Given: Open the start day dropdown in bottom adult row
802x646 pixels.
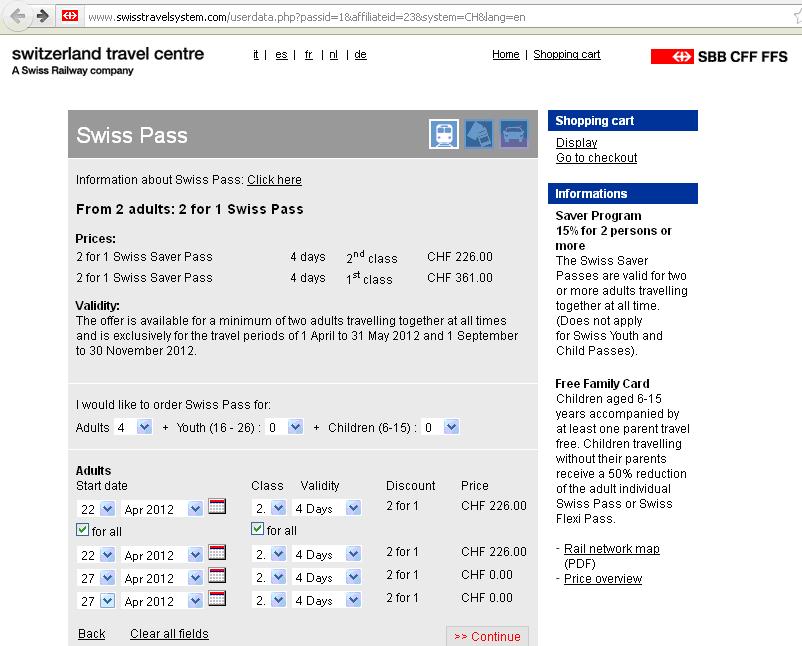Looking at the screenshot, I should pos(96,601).
